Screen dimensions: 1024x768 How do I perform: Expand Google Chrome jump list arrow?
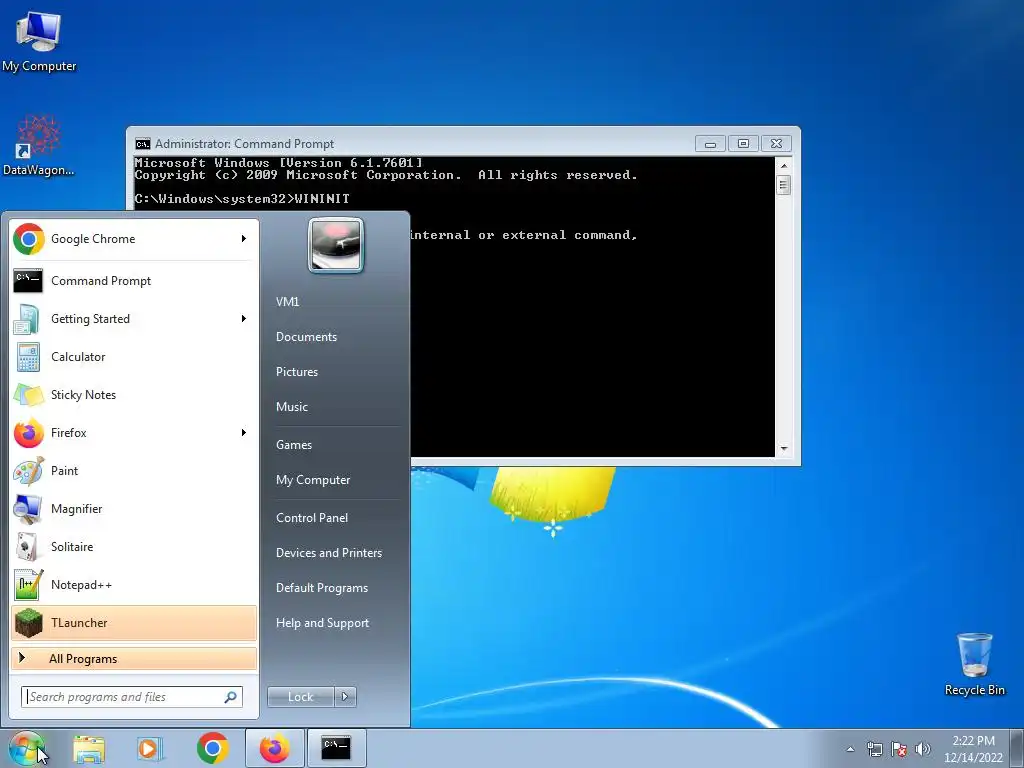[x=244, y=239]
